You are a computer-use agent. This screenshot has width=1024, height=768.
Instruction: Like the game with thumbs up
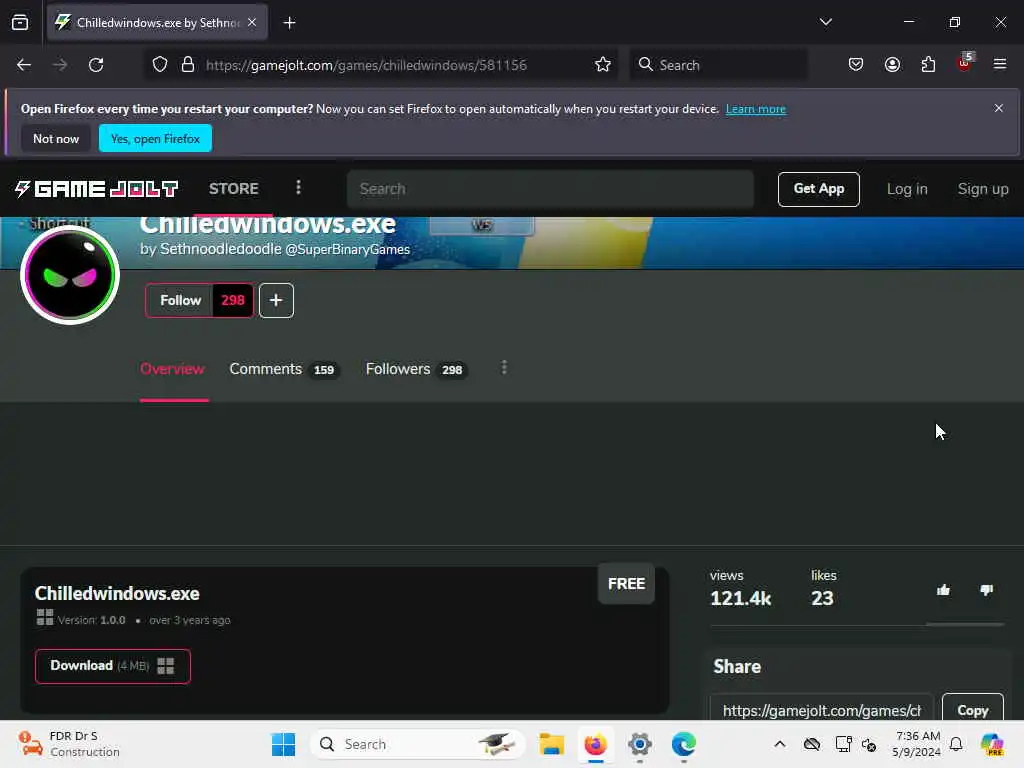(943, 590)
